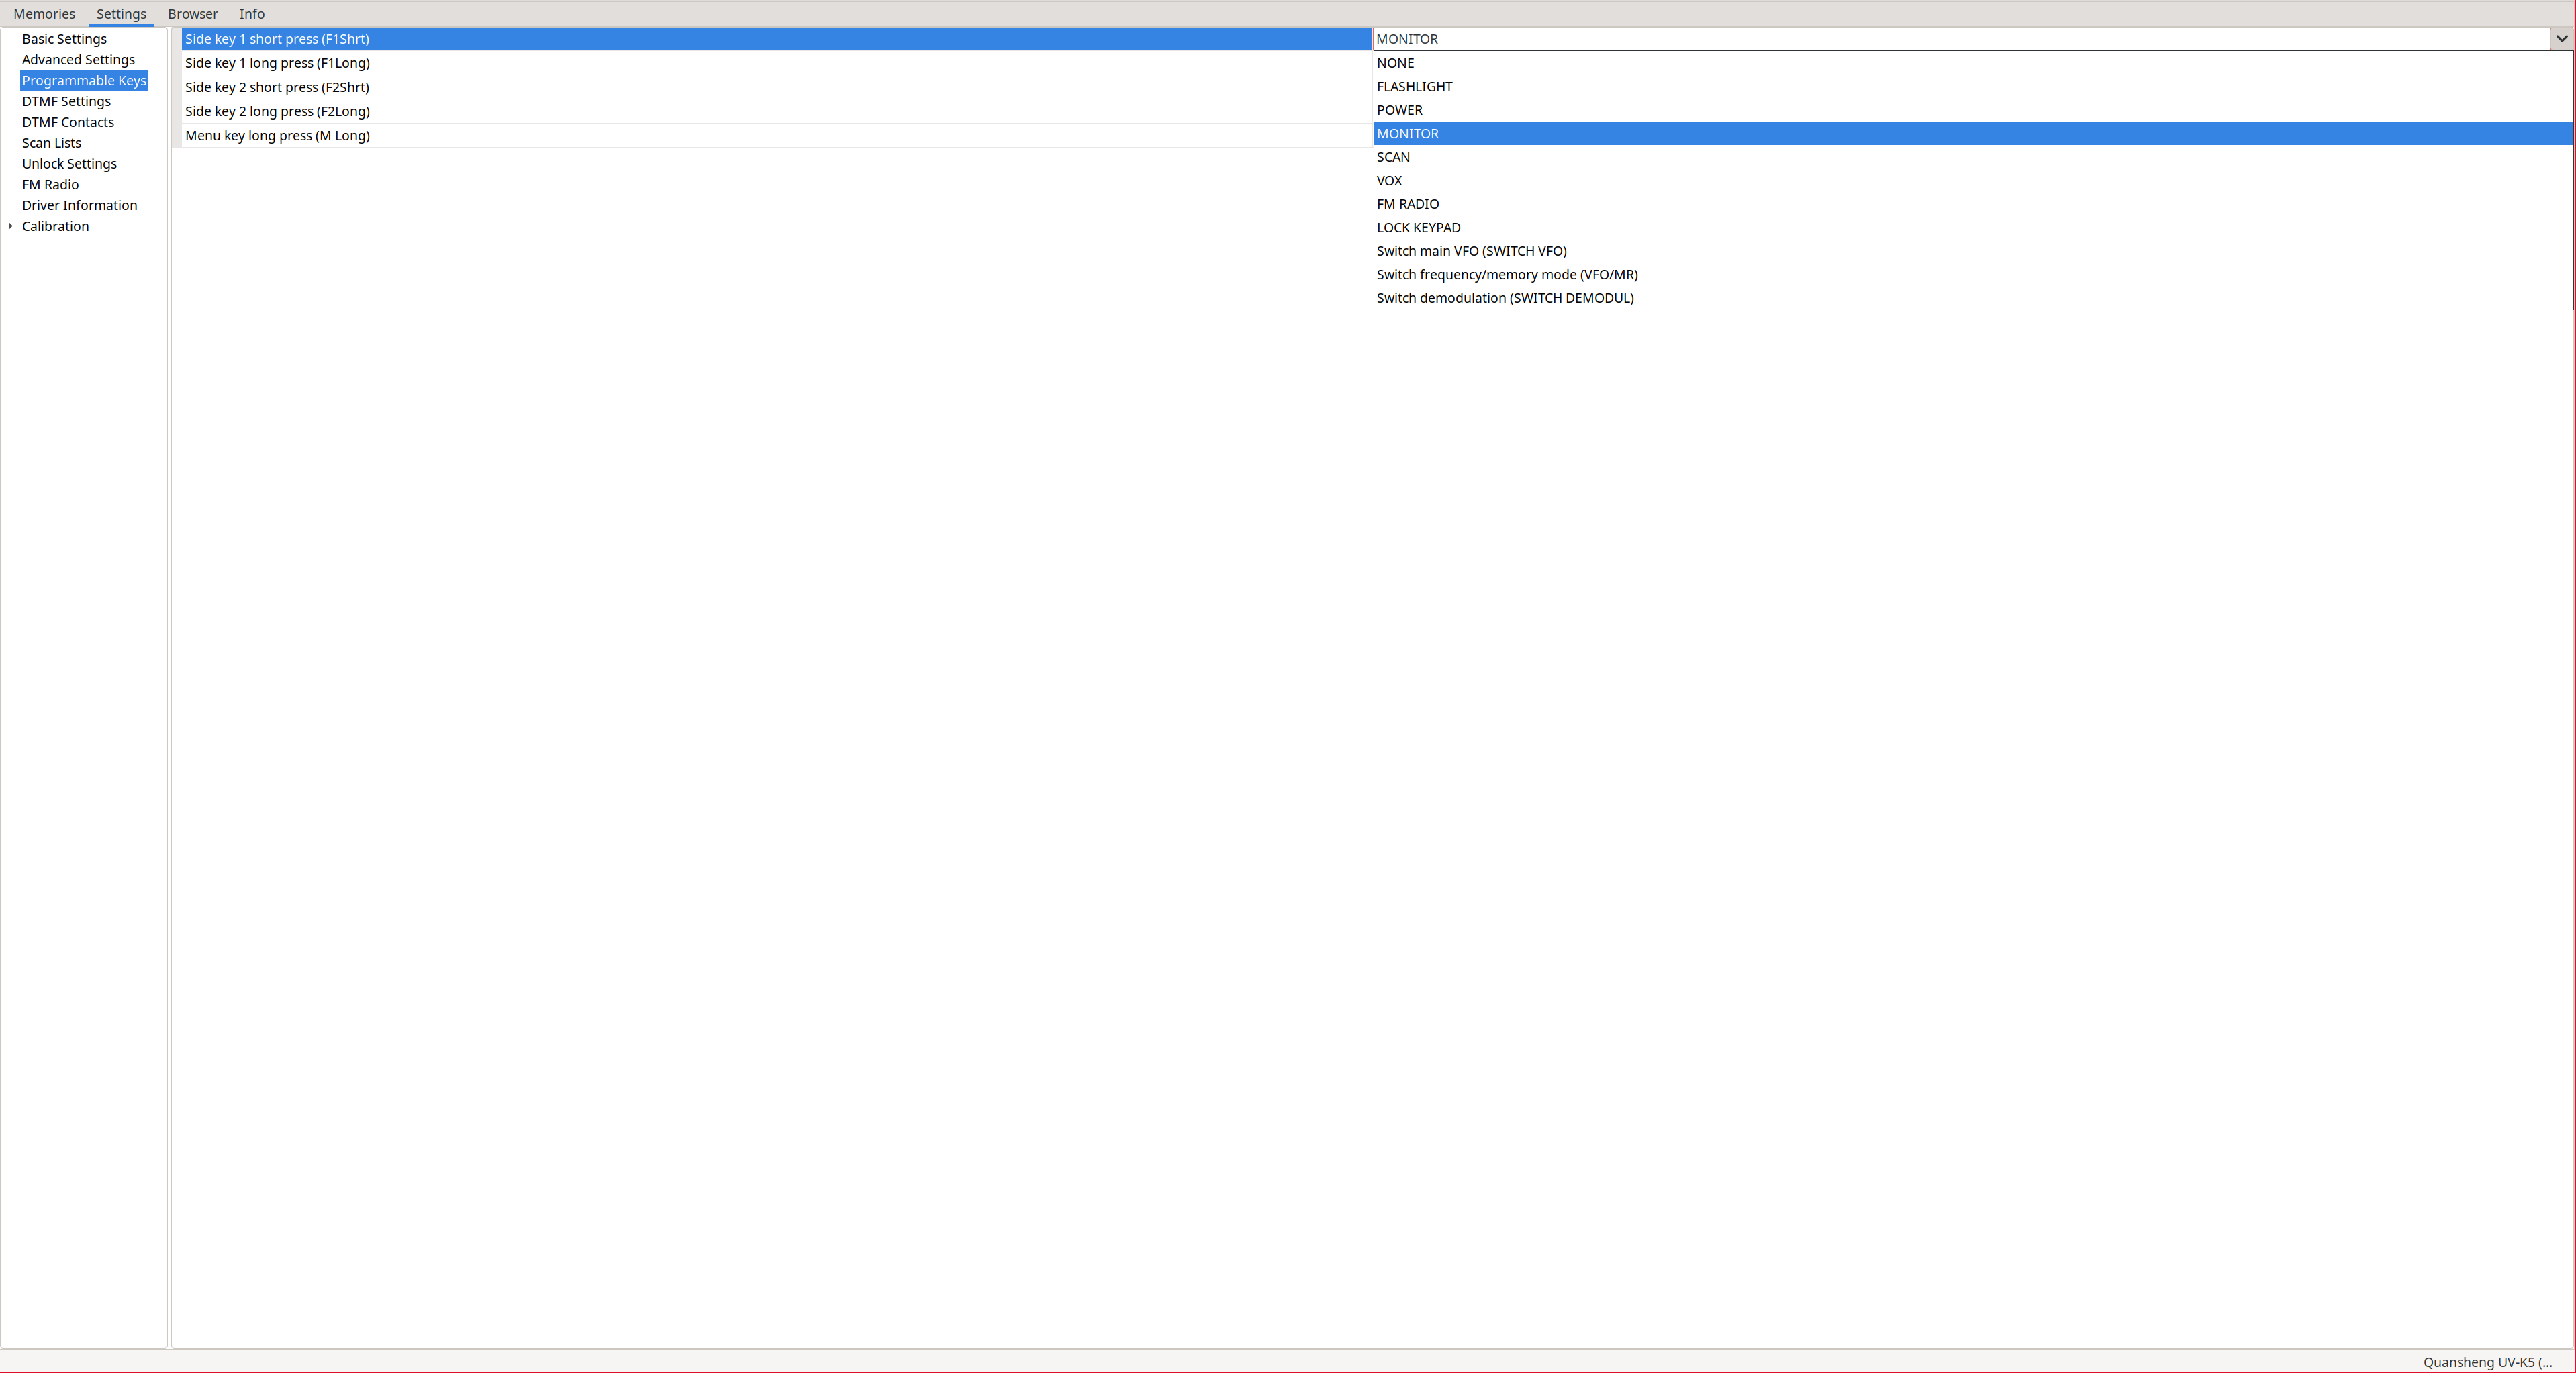The image size is (2576, 1373).
Task: Open the Memories tab
Action: coord(44,14)
